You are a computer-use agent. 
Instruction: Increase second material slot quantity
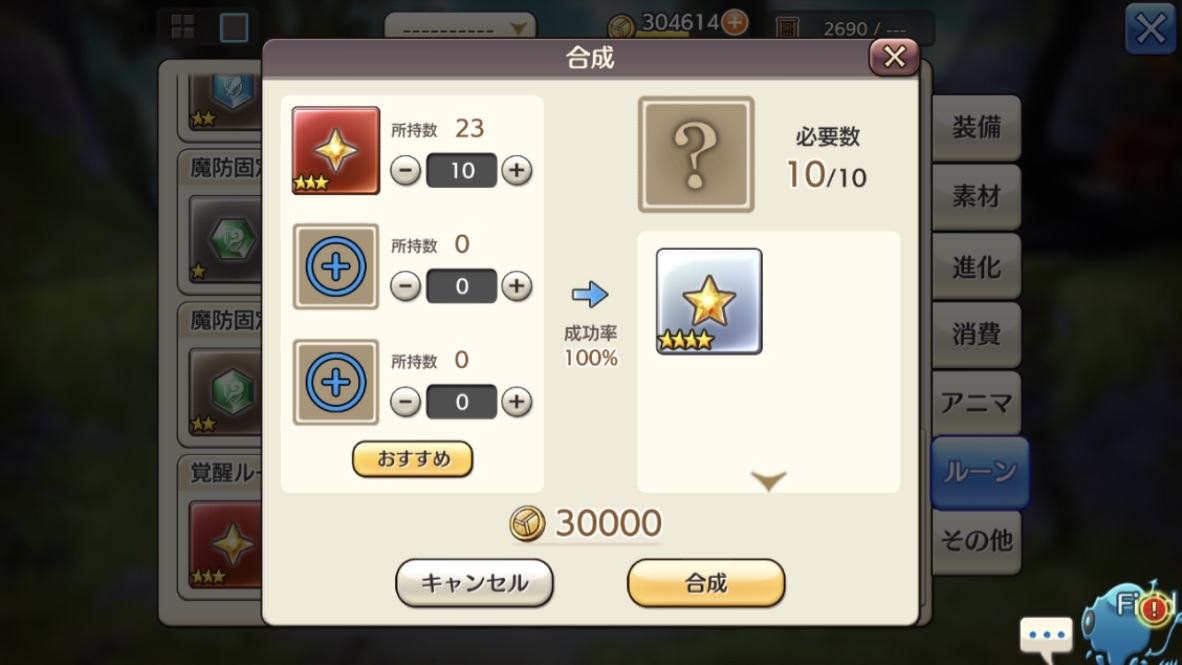[516, 286]
